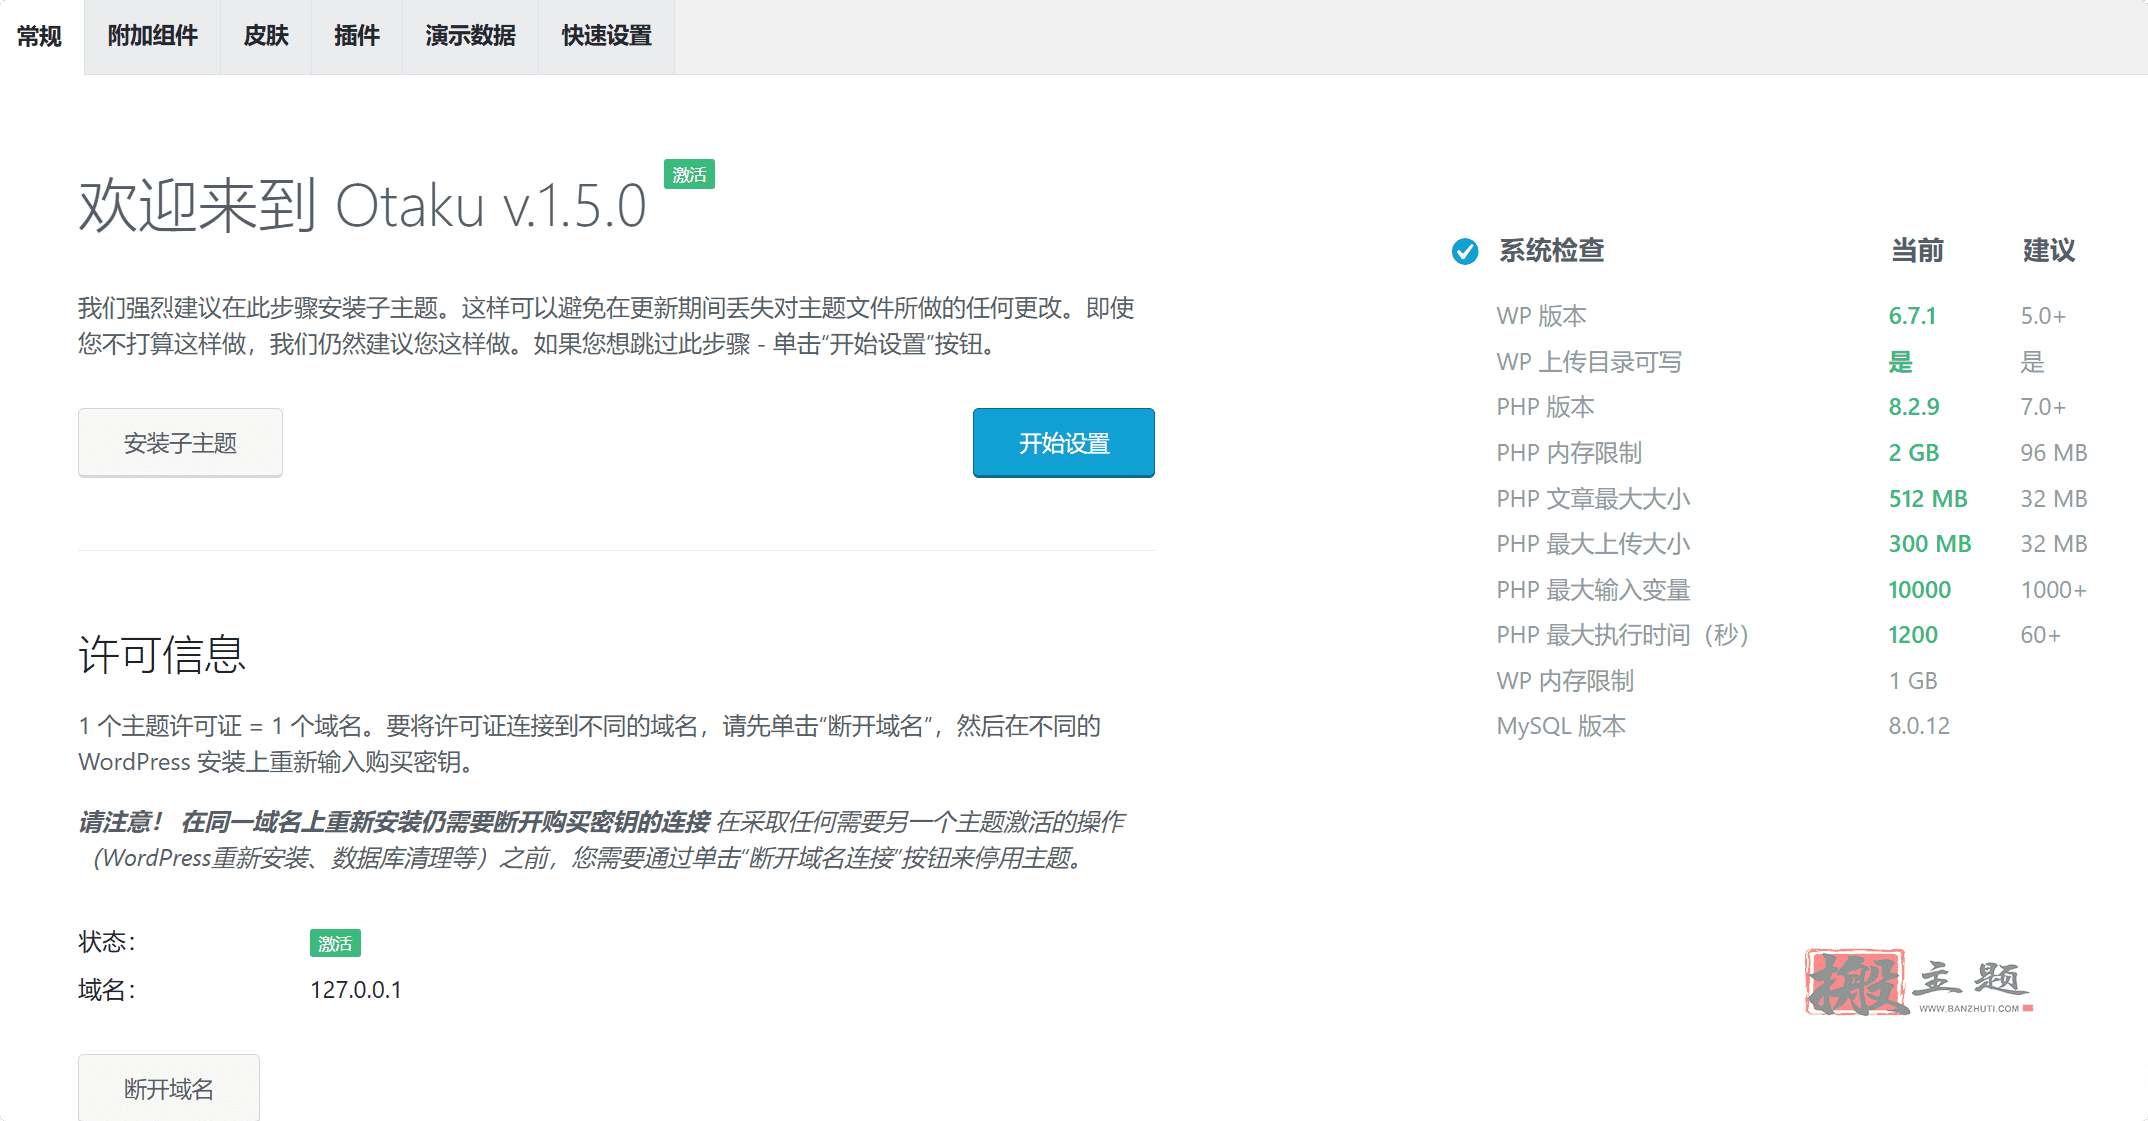Click the domain value 127.0.0.1
2148x1121 pixels.
point(356,990)
